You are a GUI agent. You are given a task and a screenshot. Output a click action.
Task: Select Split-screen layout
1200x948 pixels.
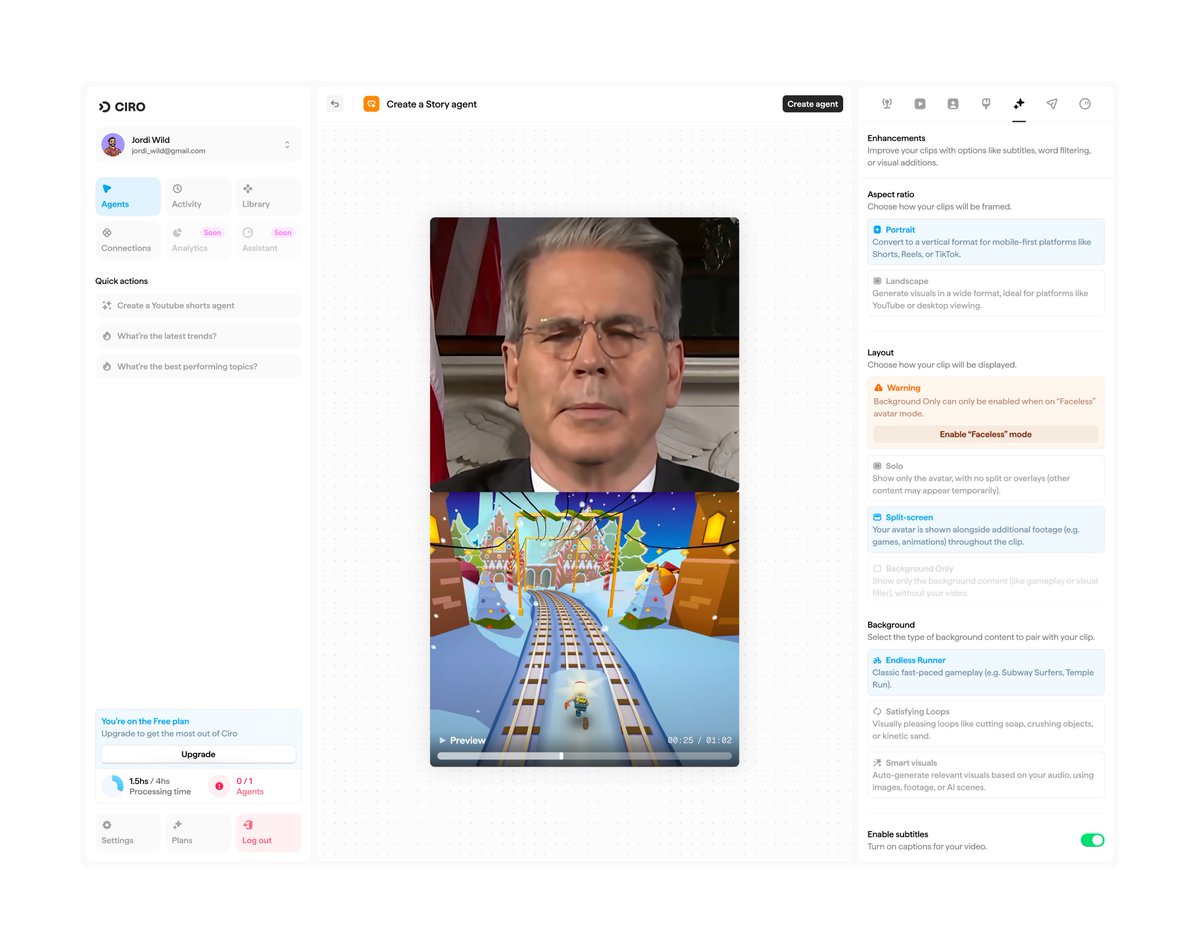tap(985, 529)
